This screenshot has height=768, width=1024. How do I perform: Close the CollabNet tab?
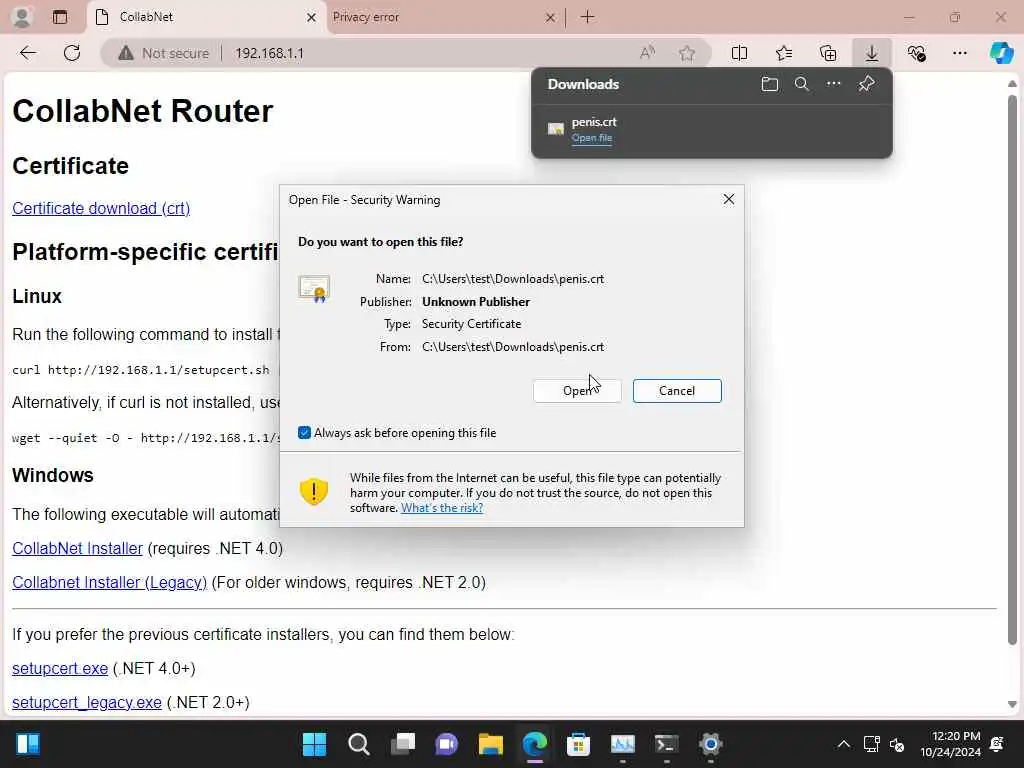312,18
